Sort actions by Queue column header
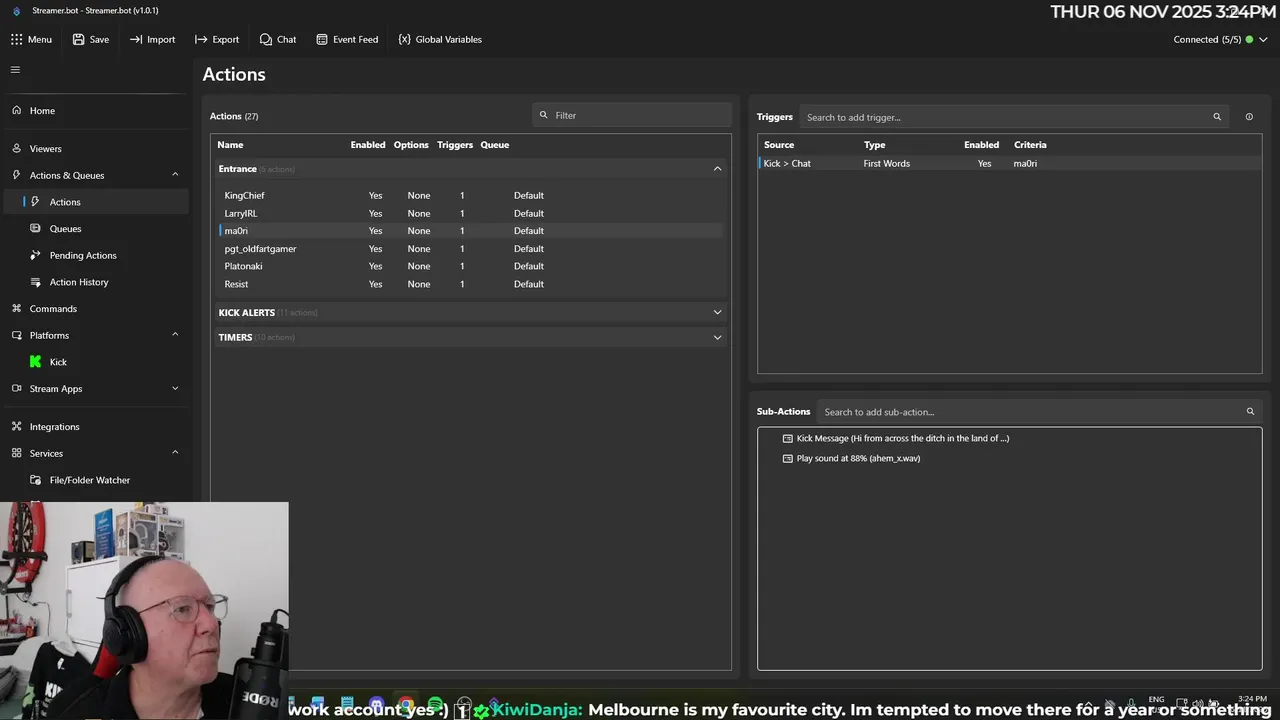 click(x=494, y=145)
